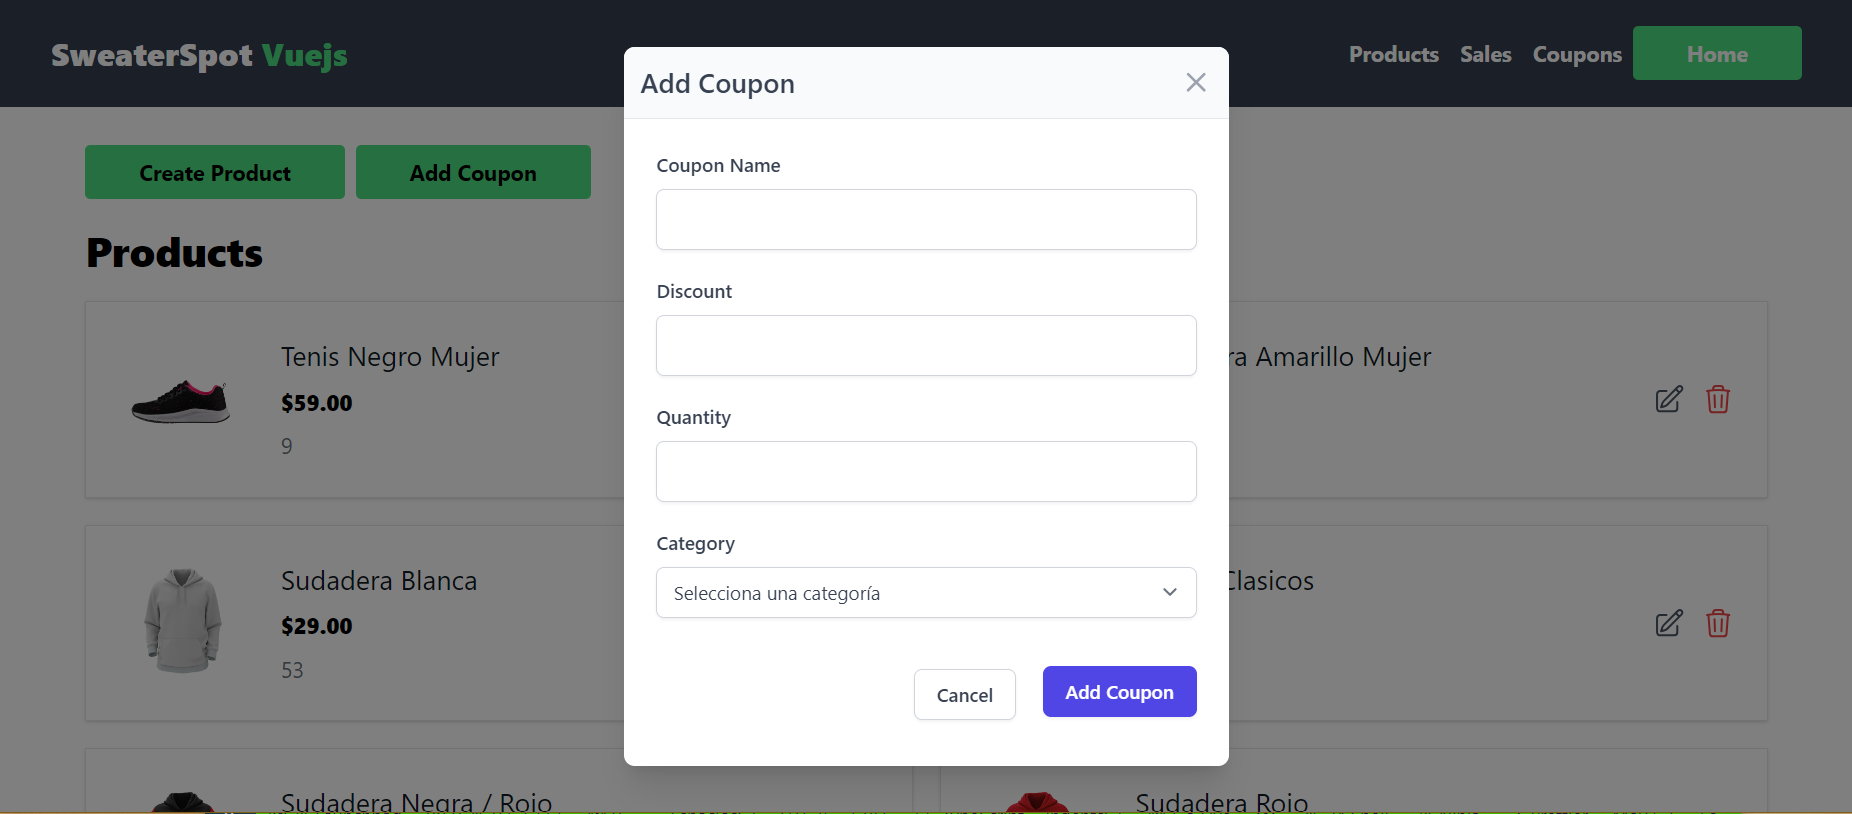The height and width of the screenshot is (814, 1852).
Task: Click the Sudadera Blanca product title
Action: (379, 581)
